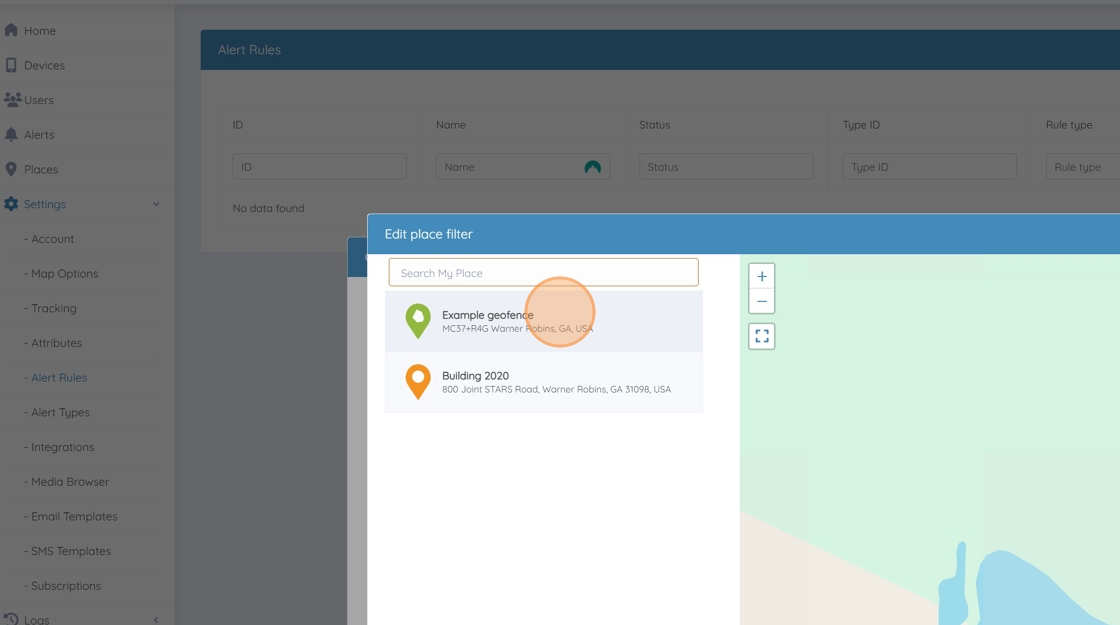Click the Name column header

point(451,124)
